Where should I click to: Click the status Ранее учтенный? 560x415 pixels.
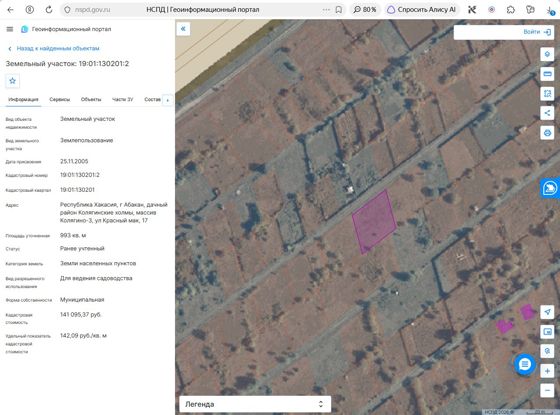(82, 248)
